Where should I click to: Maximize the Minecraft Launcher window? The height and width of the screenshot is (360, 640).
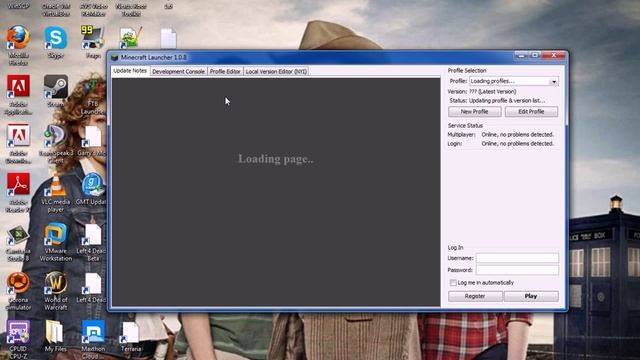(534, 55)
